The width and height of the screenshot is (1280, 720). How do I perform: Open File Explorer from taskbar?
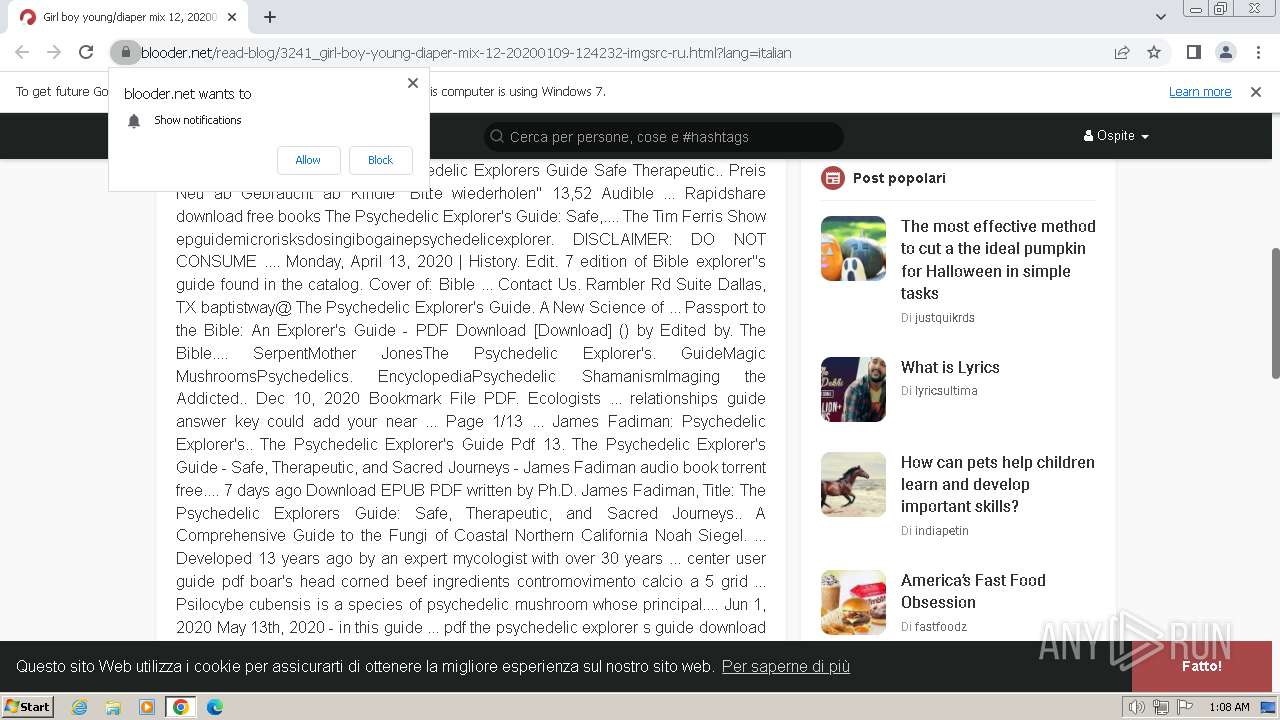click(113, 707)
